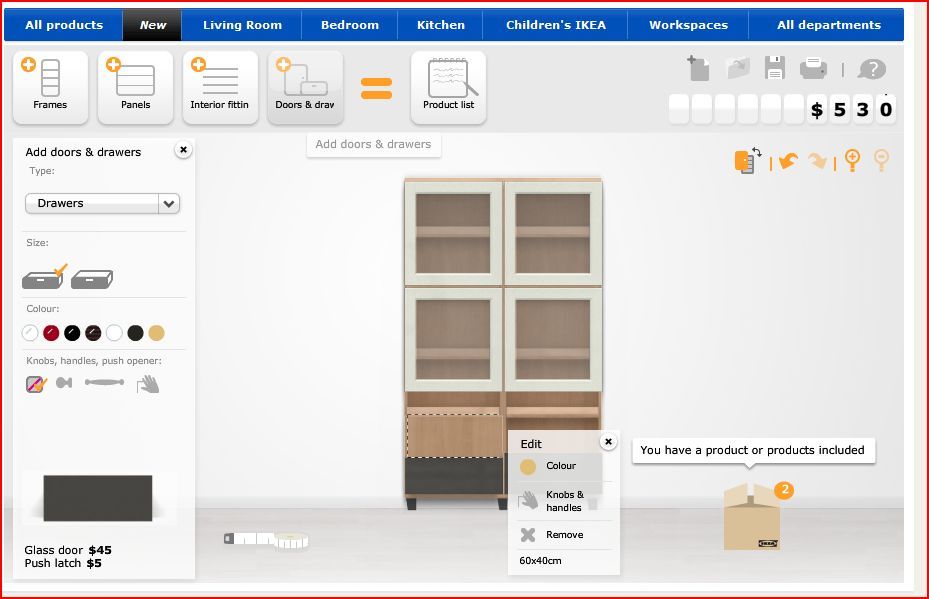
Task: Select the long handle option
Action: [104, 382]
